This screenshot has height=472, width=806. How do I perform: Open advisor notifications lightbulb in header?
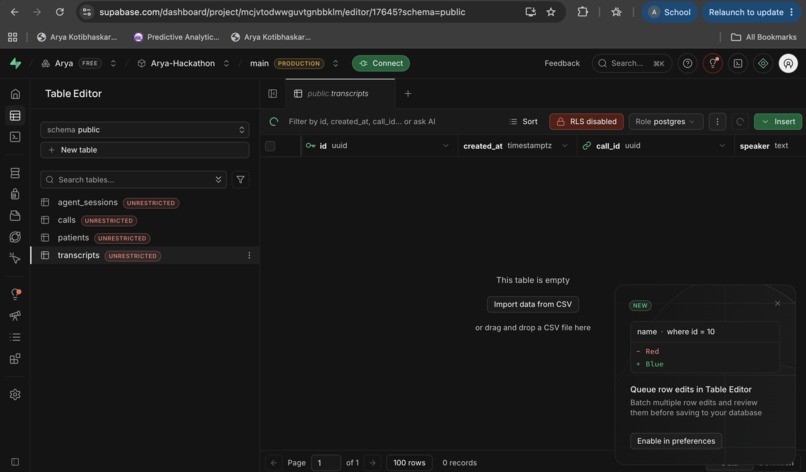click(x=712, y=63)
